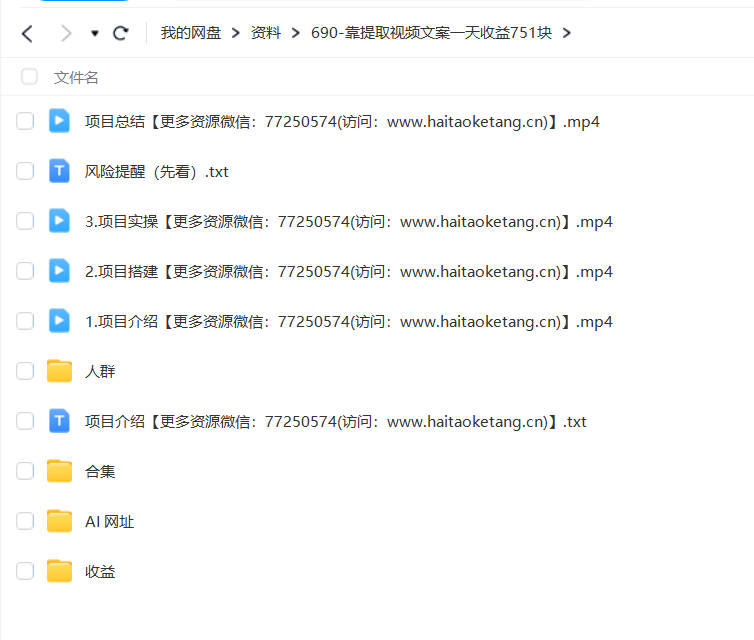Check the box for 2.项目搭建 mp4
Image resolution: width=754 pixels, height=640 pixels.
(25, 271)
